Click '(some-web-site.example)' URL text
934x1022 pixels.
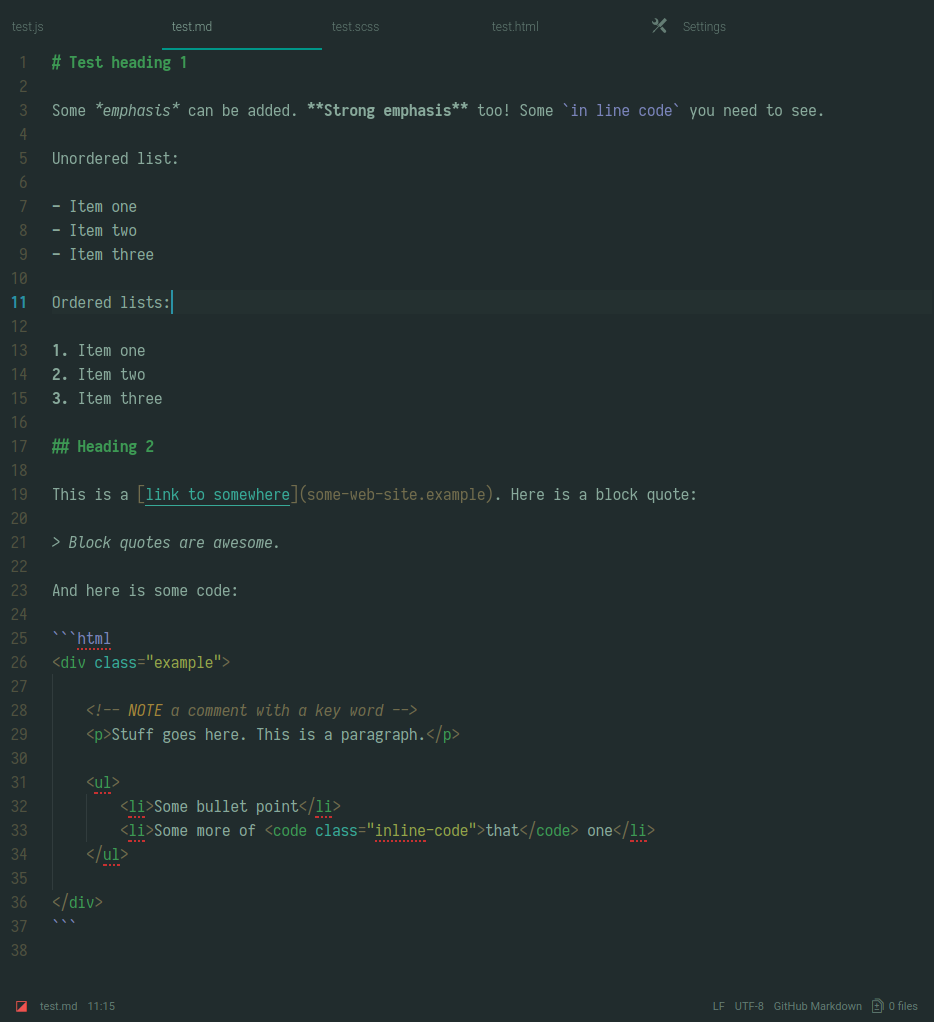pos(396,495)
